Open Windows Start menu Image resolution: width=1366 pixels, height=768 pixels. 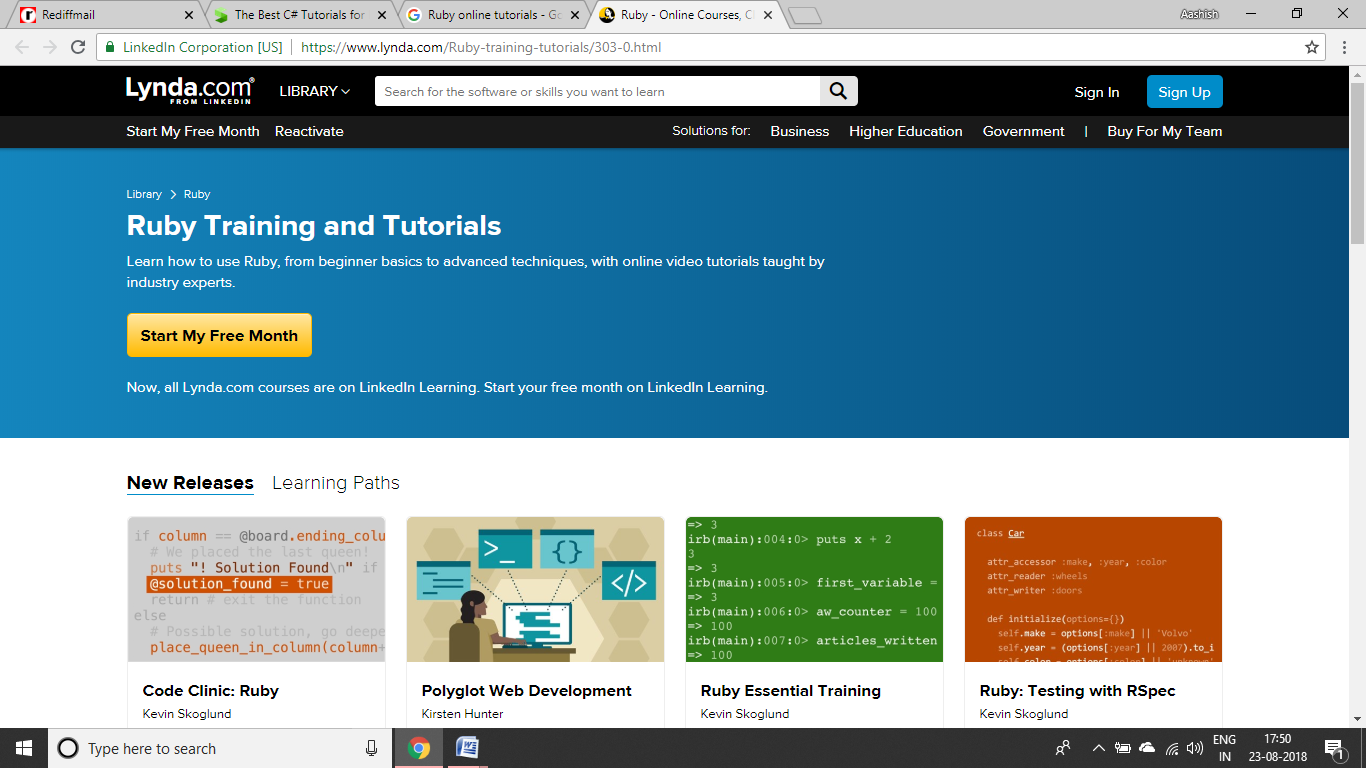click(x=24, y=748)
